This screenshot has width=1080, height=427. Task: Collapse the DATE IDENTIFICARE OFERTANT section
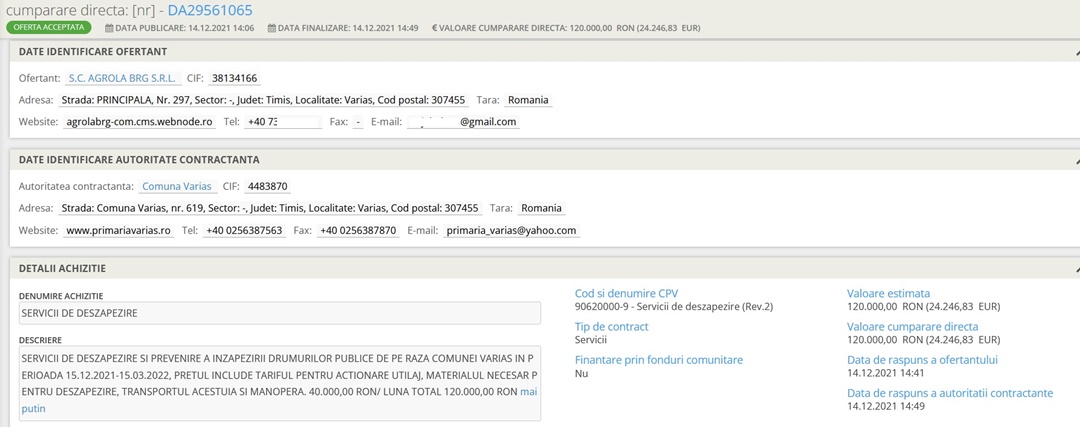(x=1077, y=52)
